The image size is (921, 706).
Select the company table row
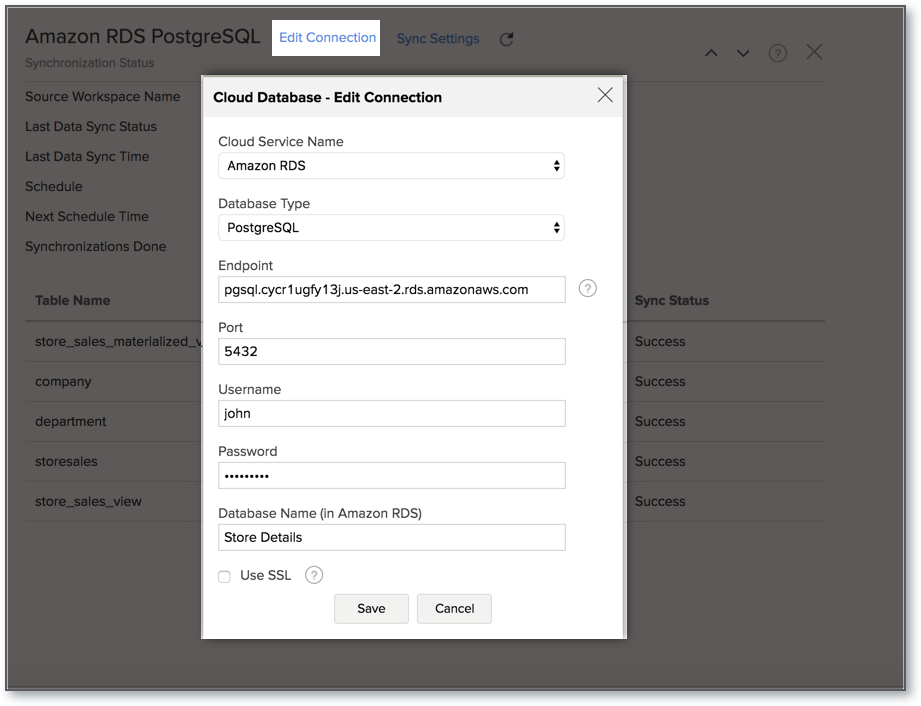pos(113,382)
